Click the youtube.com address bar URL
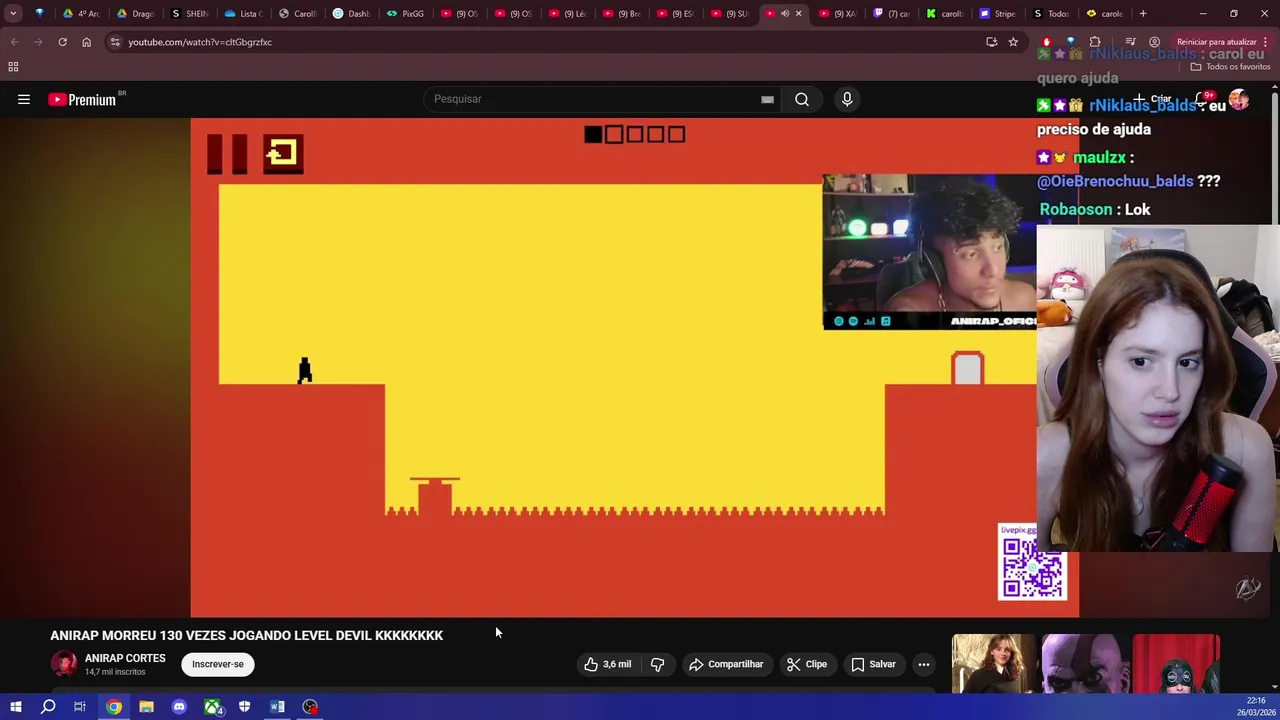 (x=200, y=42)
